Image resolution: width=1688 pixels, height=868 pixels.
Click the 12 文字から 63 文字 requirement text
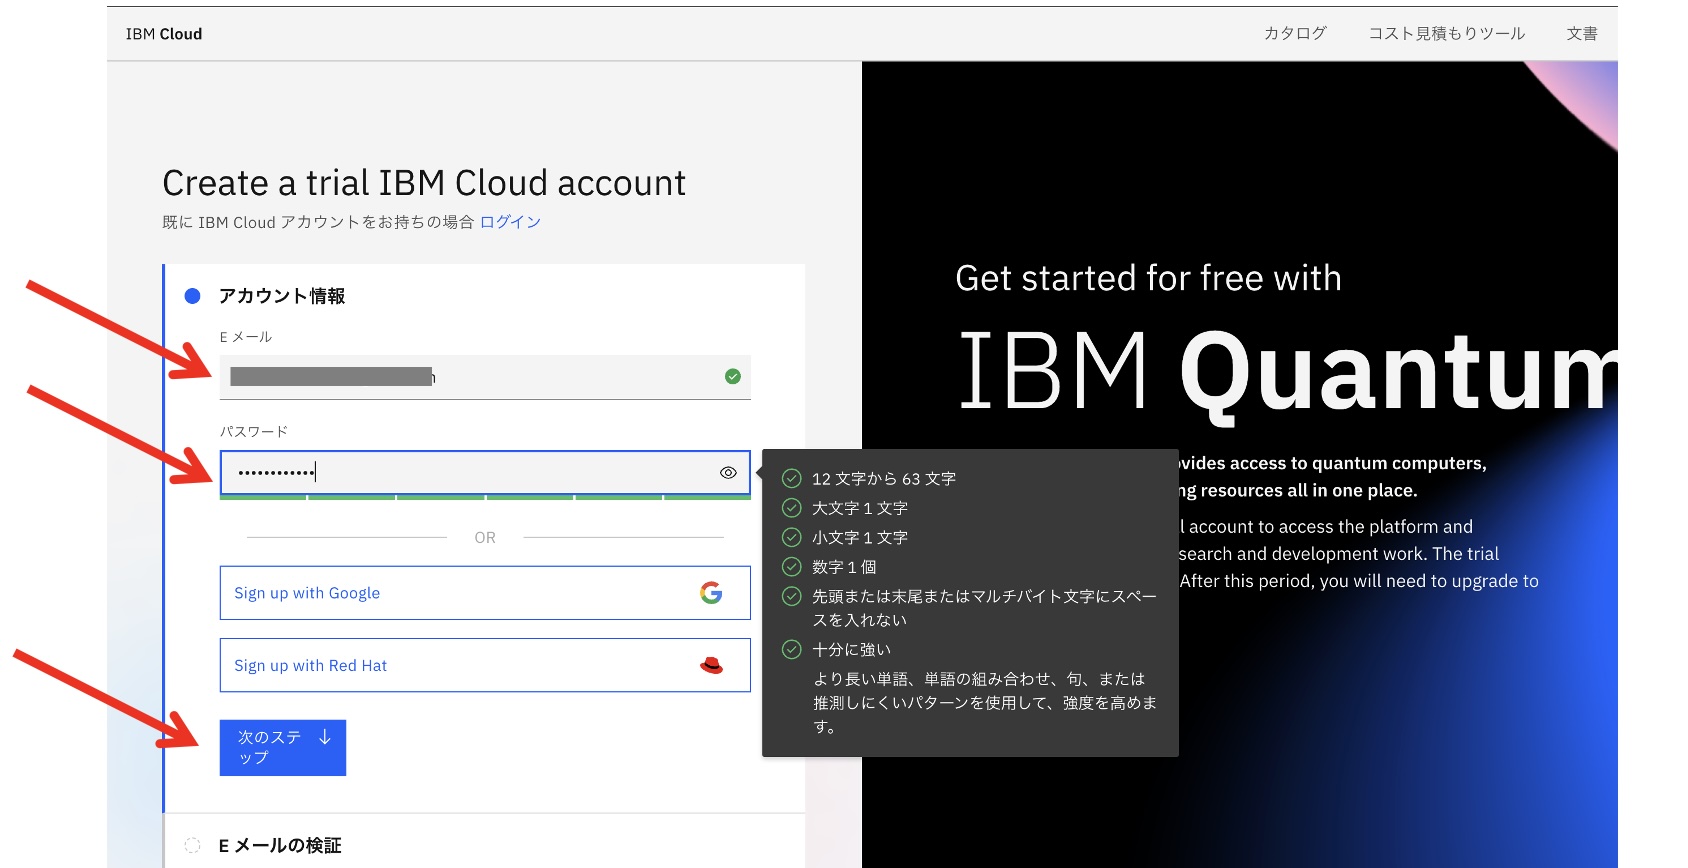tap(884, 479)
